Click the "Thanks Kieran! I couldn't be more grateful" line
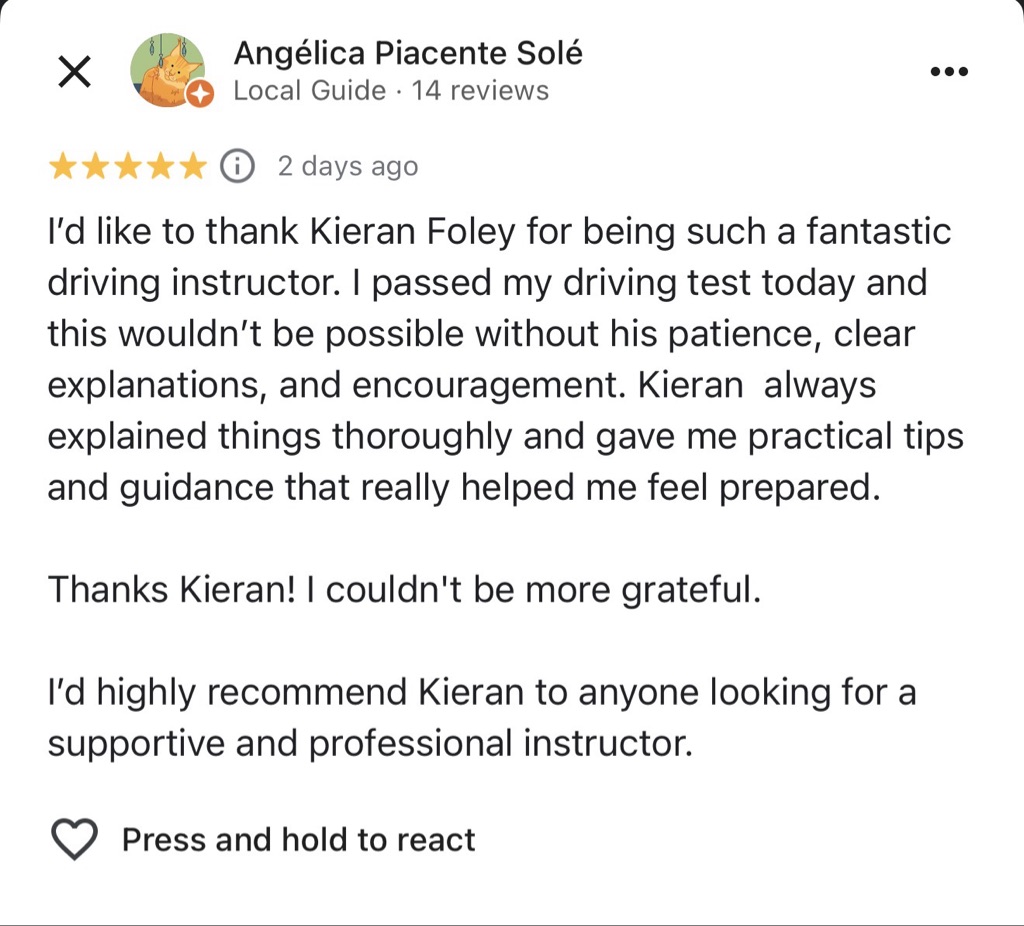Viewport: 1024px width, 926px height. [404, 590]
